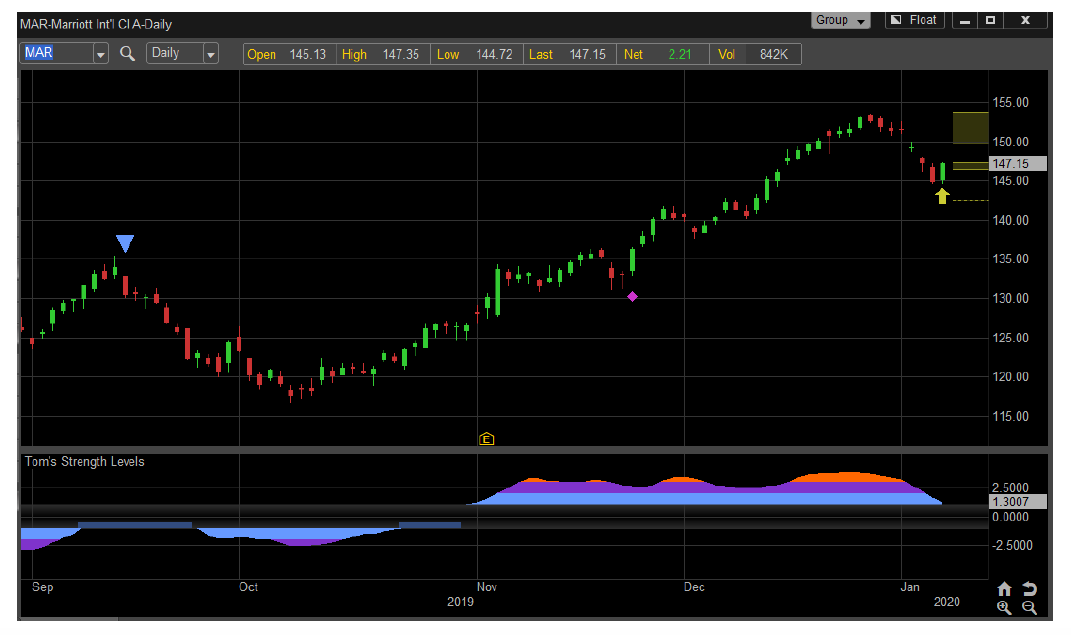Click the earnings E marker on chart
1071x635 pixels.
[x=486, y=438]
